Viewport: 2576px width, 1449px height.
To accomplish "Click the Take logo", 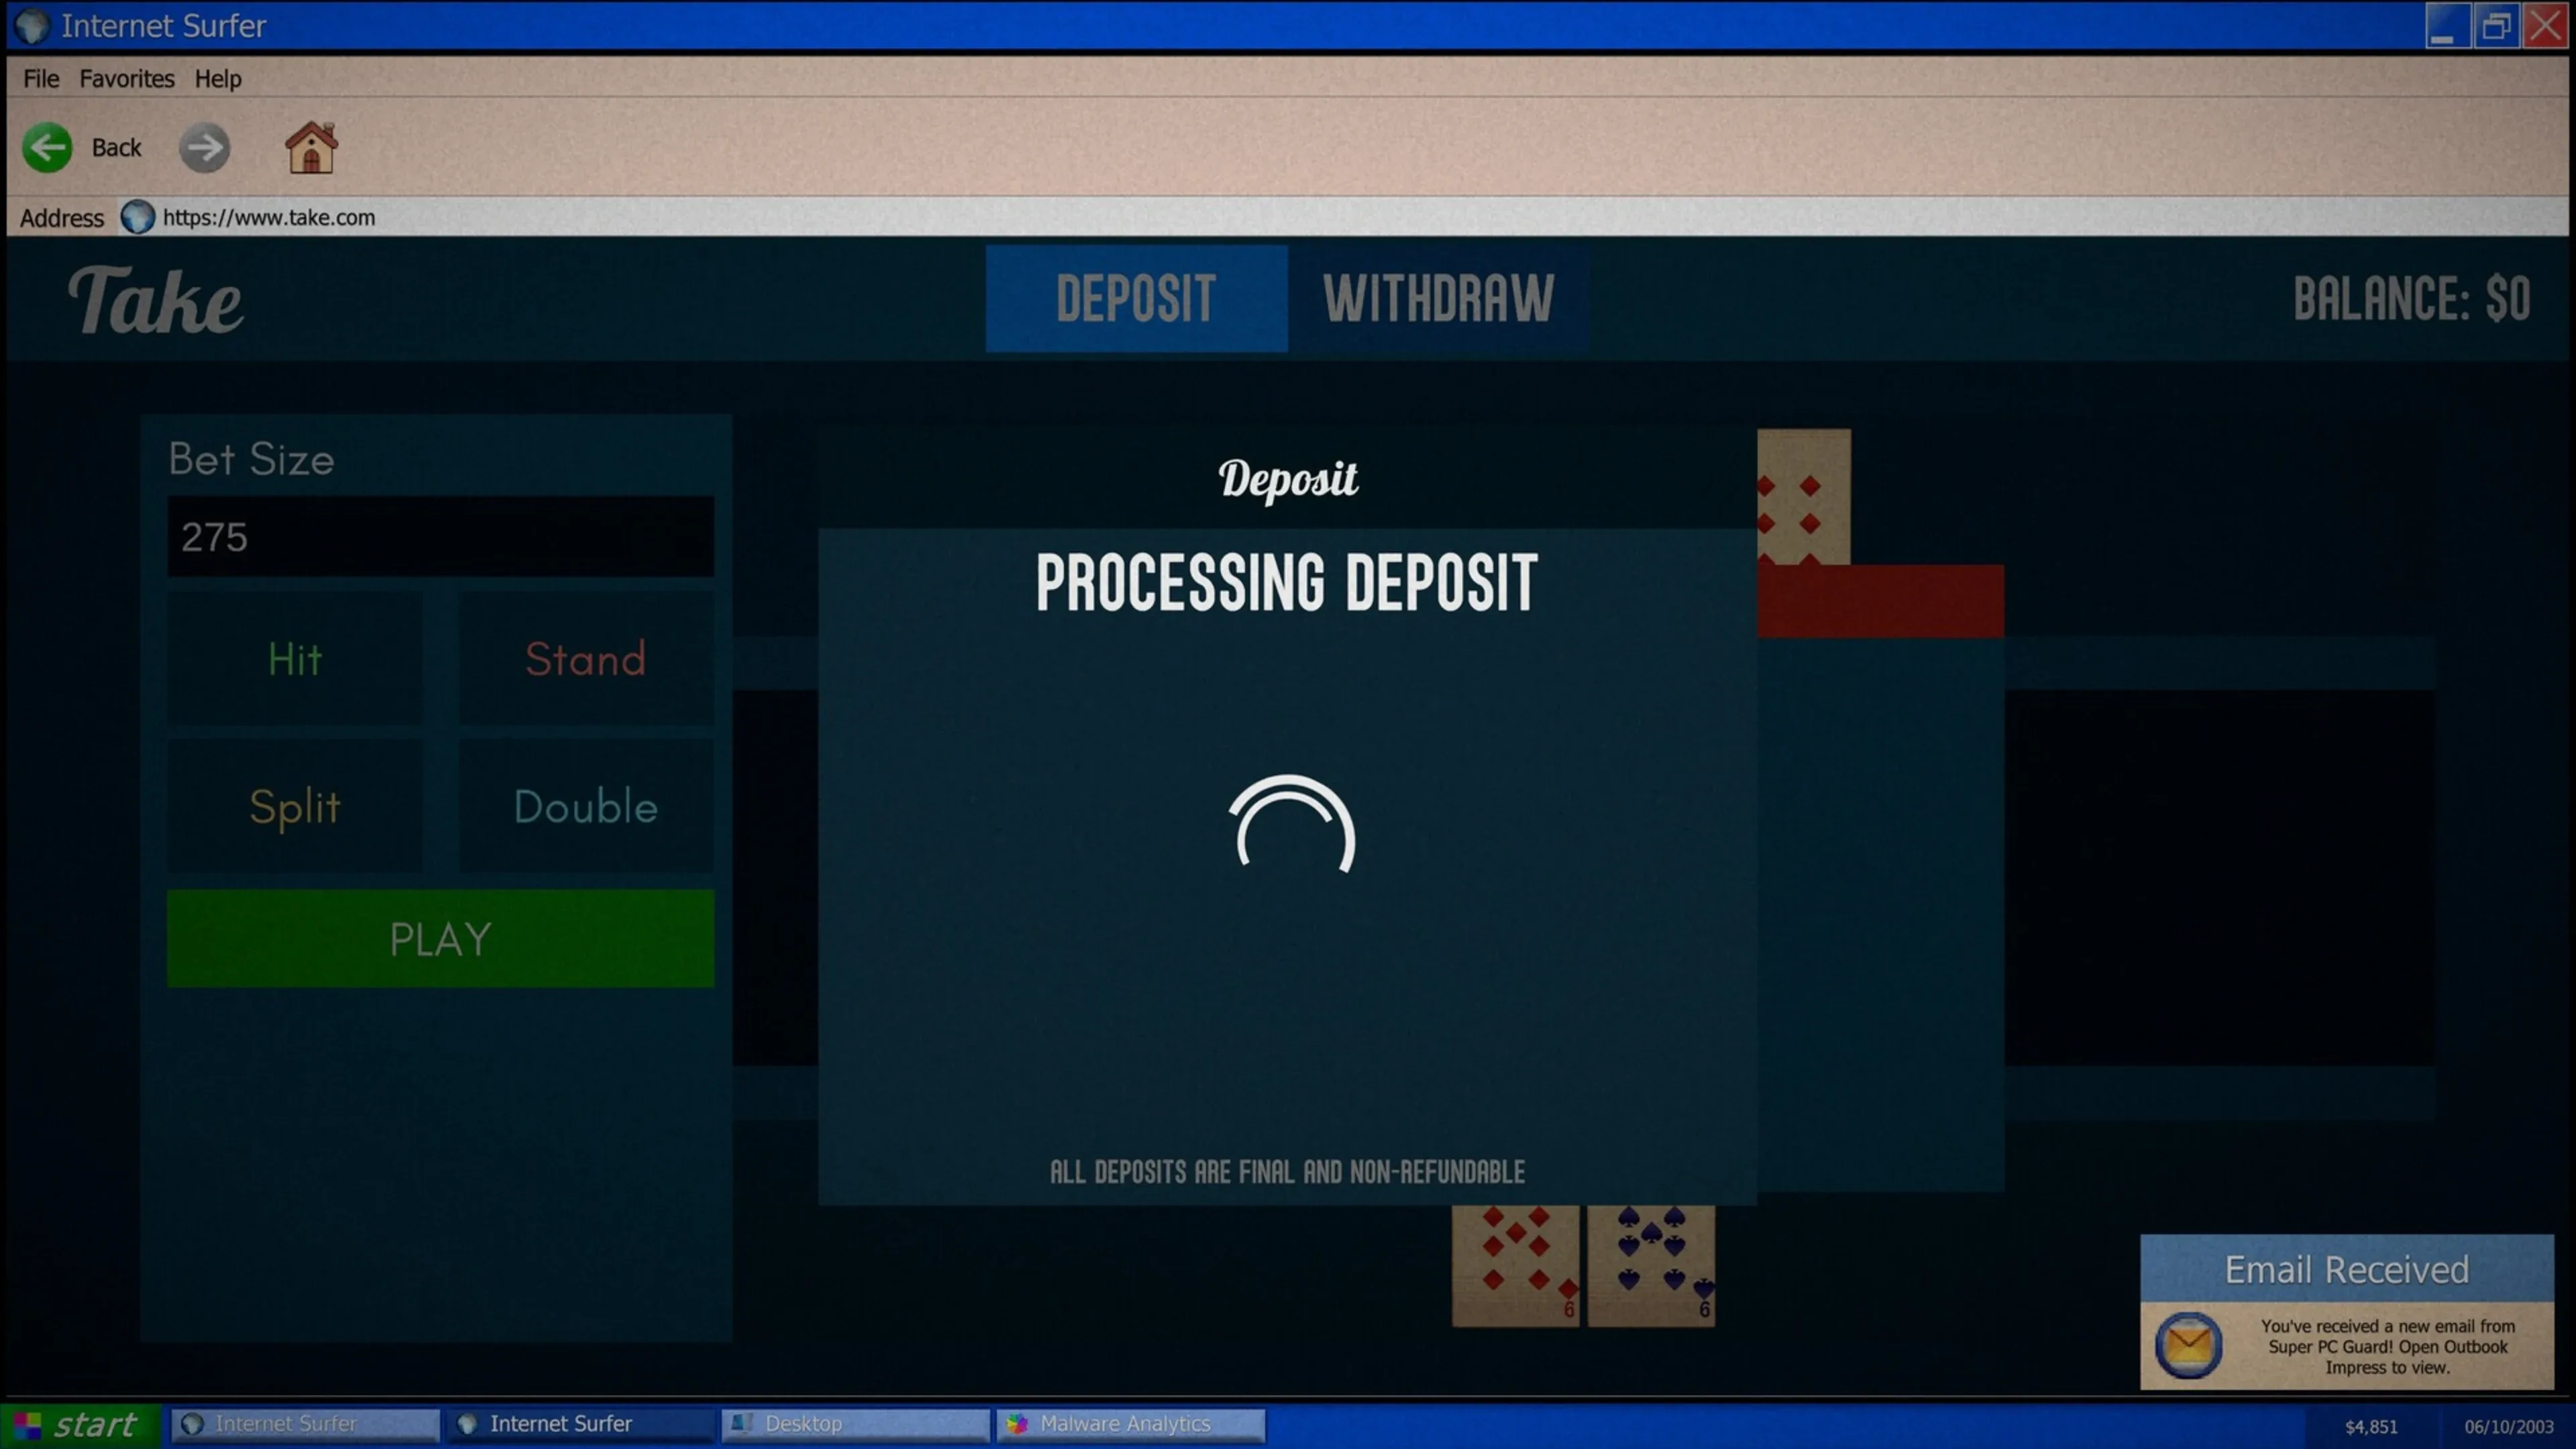I will tap(155, 300).
